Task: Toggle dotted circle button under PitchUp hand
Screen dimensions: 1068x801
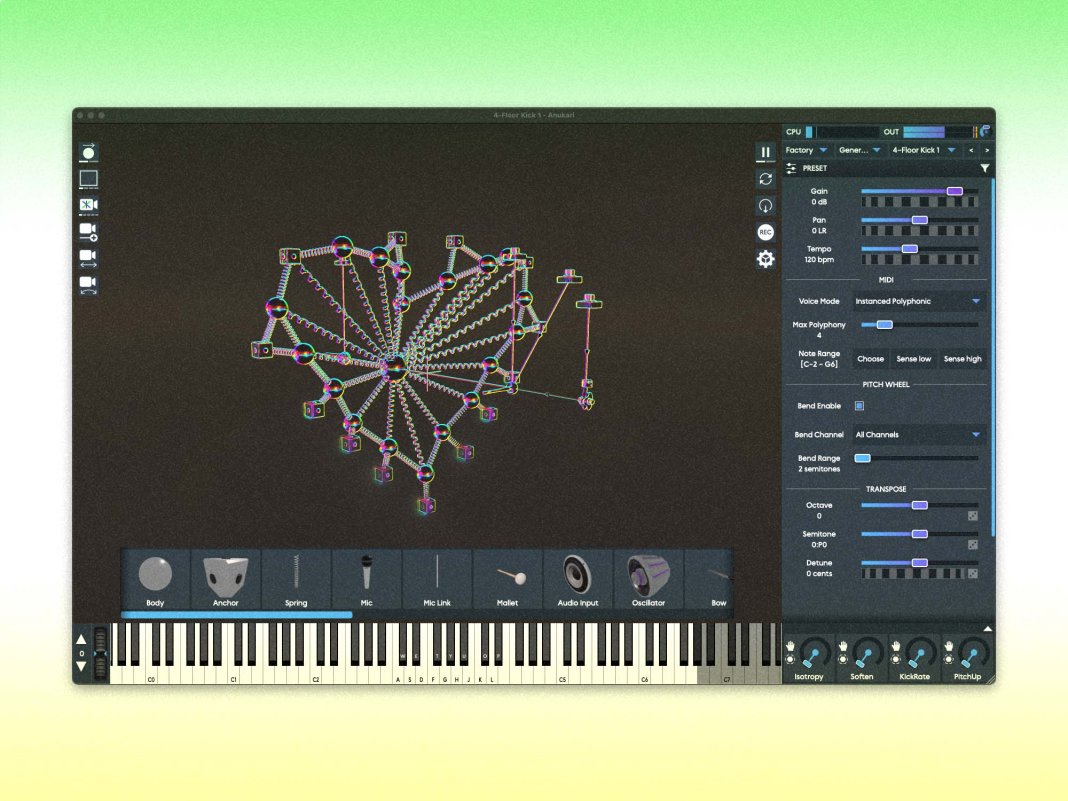Action: pyautogui.click(x=949, y=659)
